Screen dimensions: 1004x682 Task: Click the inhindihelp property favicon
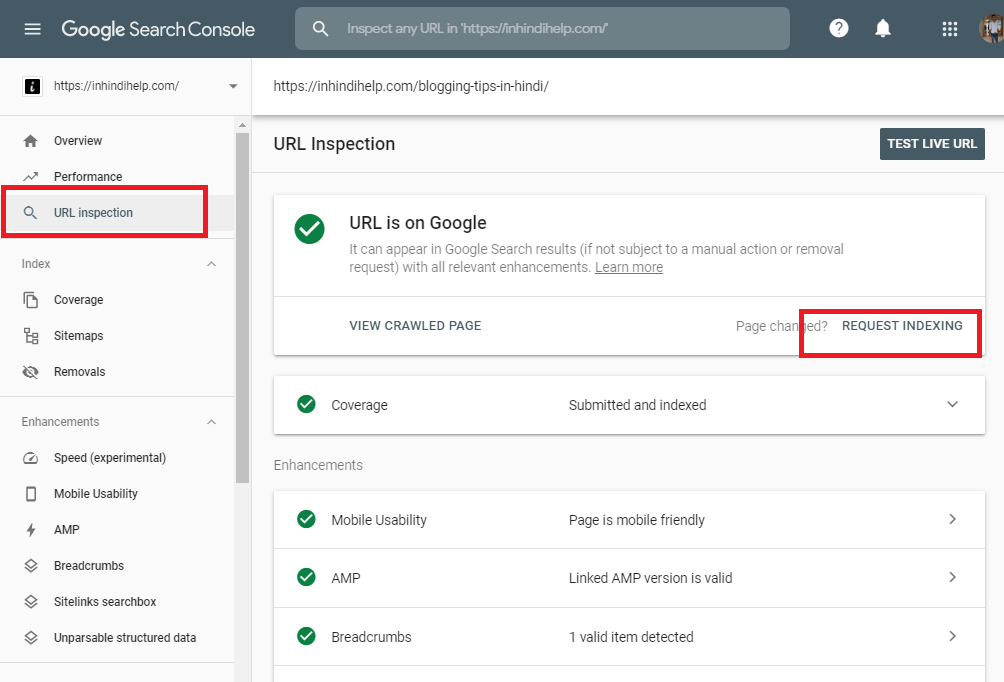click(32, 86)
